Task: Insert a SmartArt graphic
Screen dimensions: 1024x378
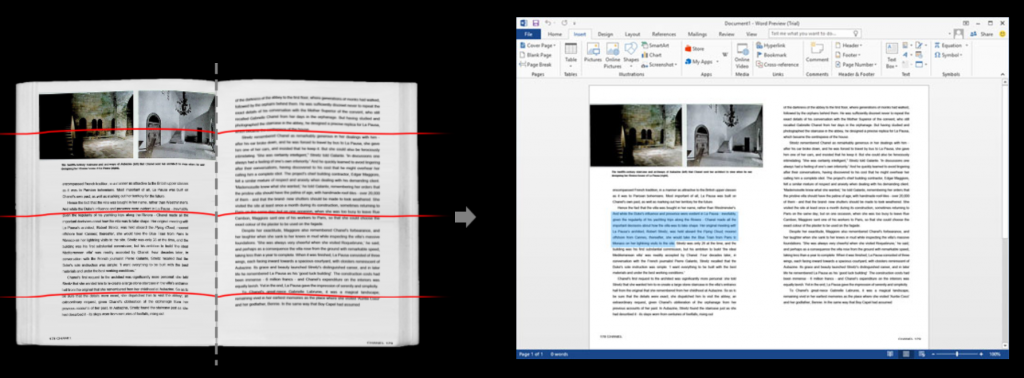Action: pyautogui.click(x=655, y=46)
